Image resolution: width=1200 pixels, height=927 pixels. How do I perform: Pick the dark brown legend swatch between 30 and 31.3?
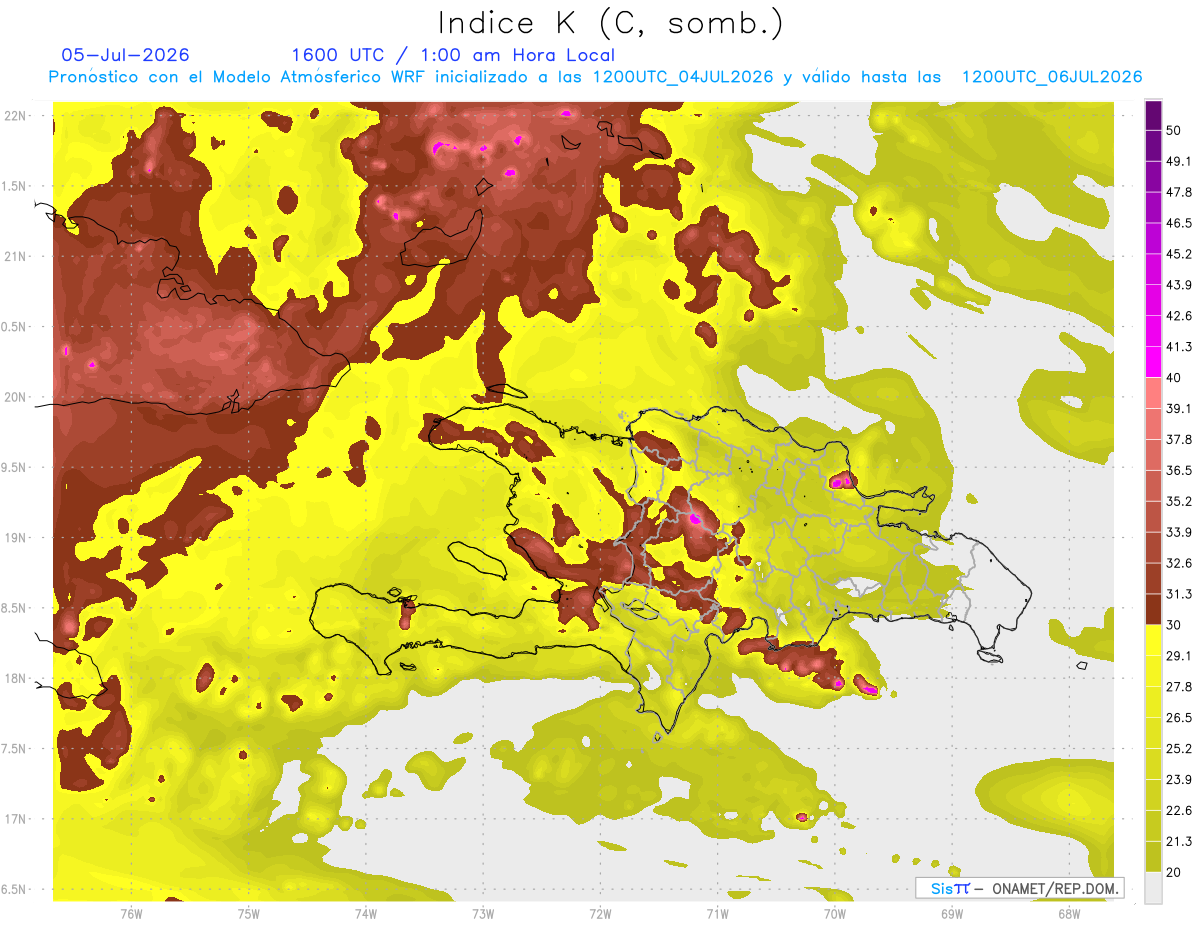click(1153, 610)
